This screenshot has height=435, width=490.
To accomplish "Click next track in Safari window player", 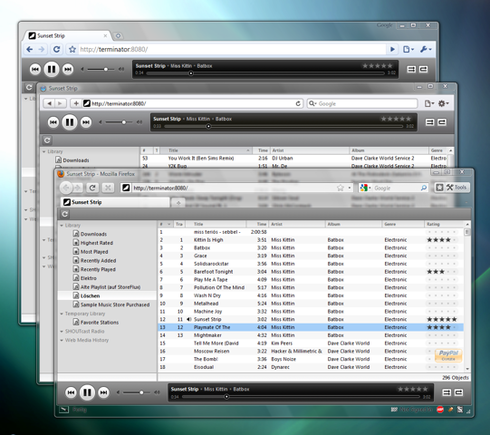I will click(x=86, y=122).
